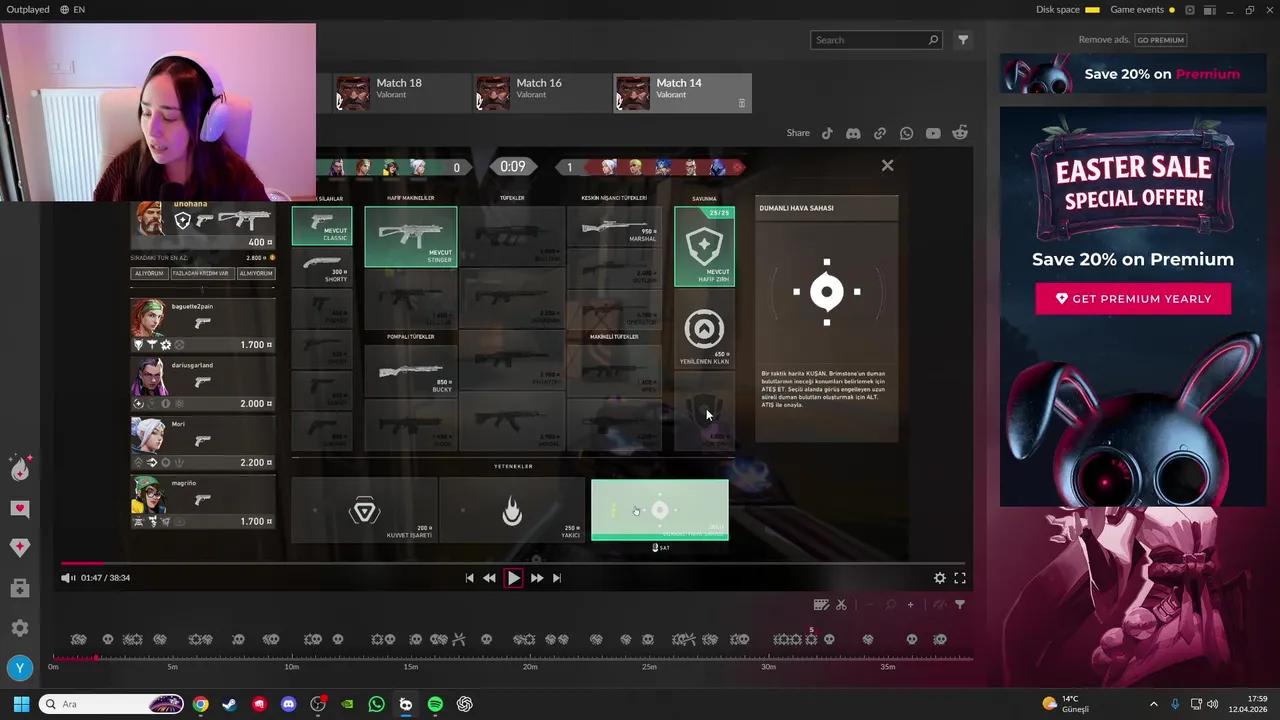Image resolution: width=1280 pixels, height=720 pixels.
Task: Rewind the video
Action: (489, 578)
